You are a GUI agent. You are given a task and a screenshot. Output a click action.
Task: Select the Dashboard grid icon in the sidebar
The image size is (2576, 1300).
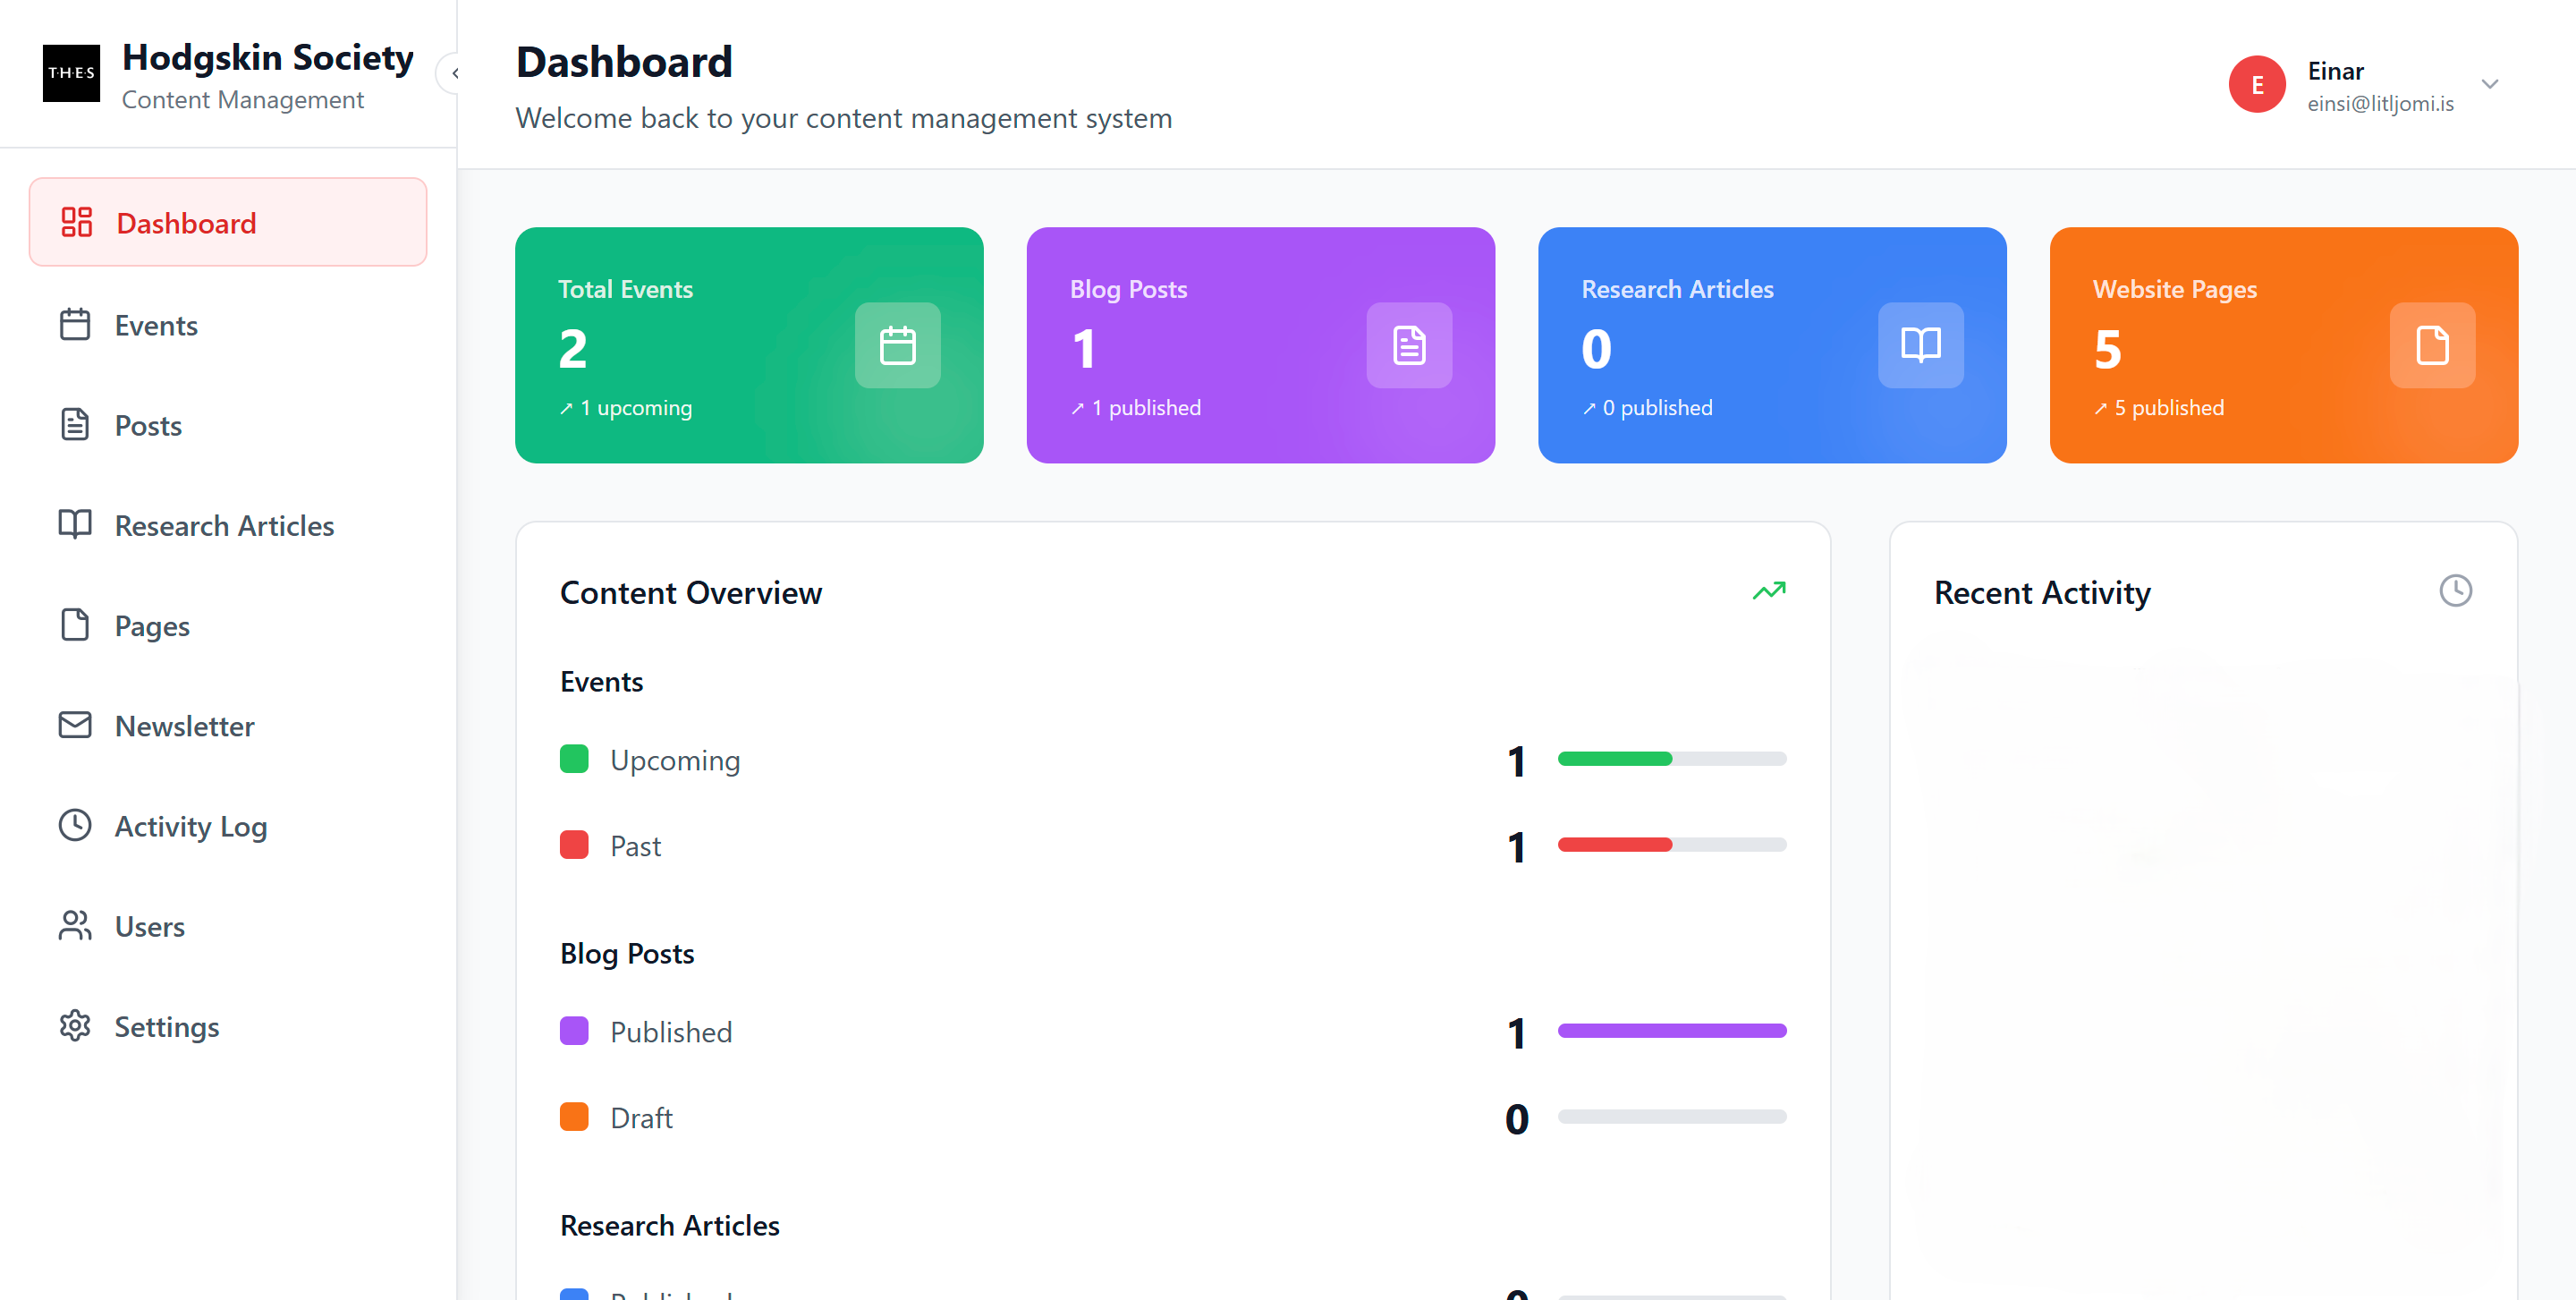[x=76, y=222]
